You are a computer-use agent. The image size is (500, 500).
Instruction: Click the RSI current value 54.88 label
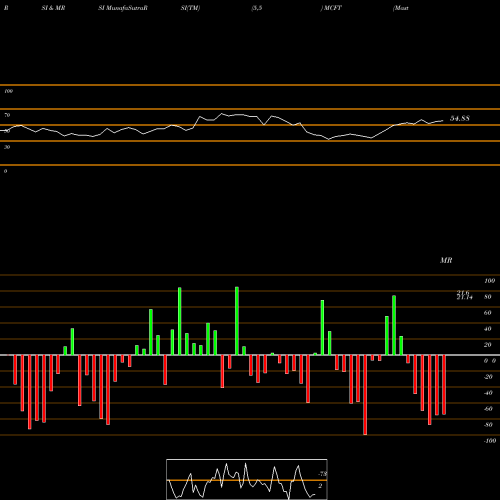(460, 118)
